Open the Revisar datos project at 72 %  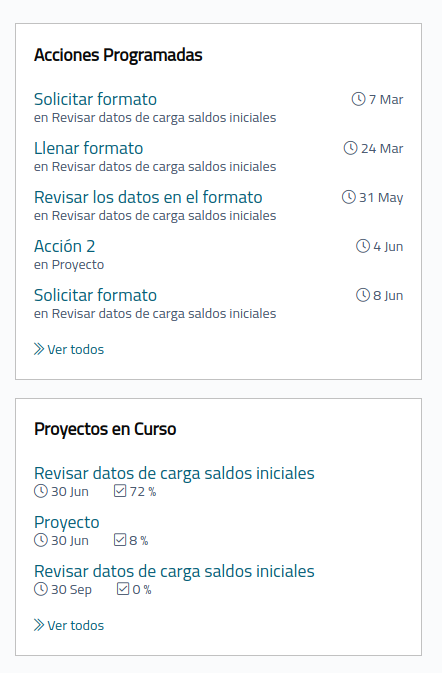[174, 473]
